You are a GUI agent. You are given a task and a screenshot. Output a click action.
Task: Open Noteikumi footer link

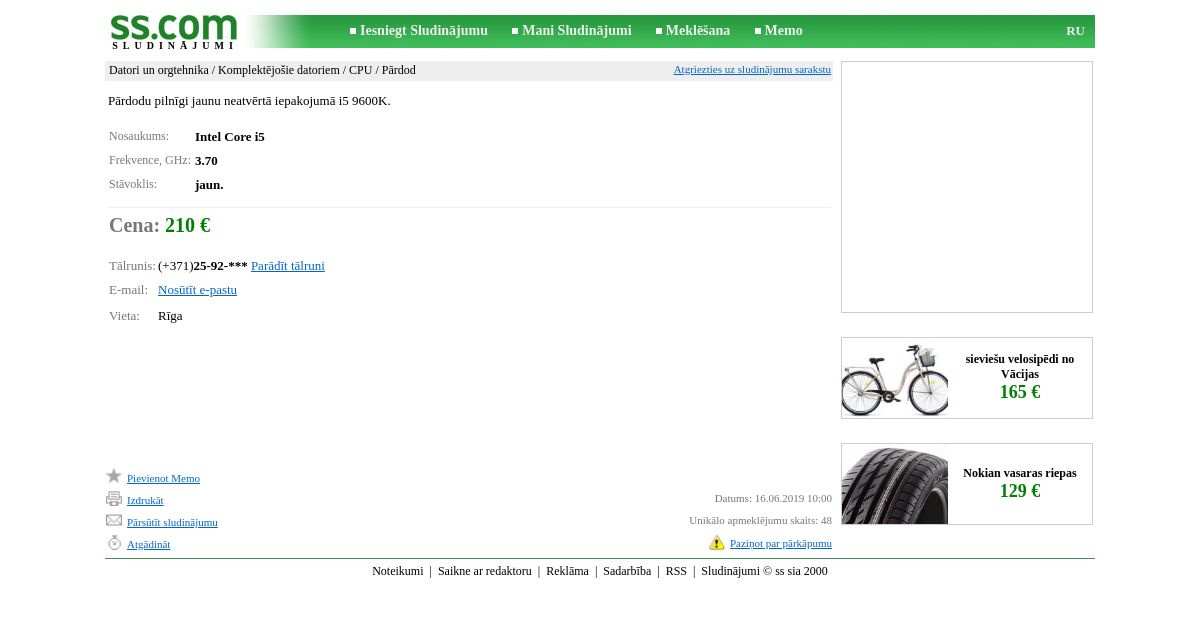(398, 572)
